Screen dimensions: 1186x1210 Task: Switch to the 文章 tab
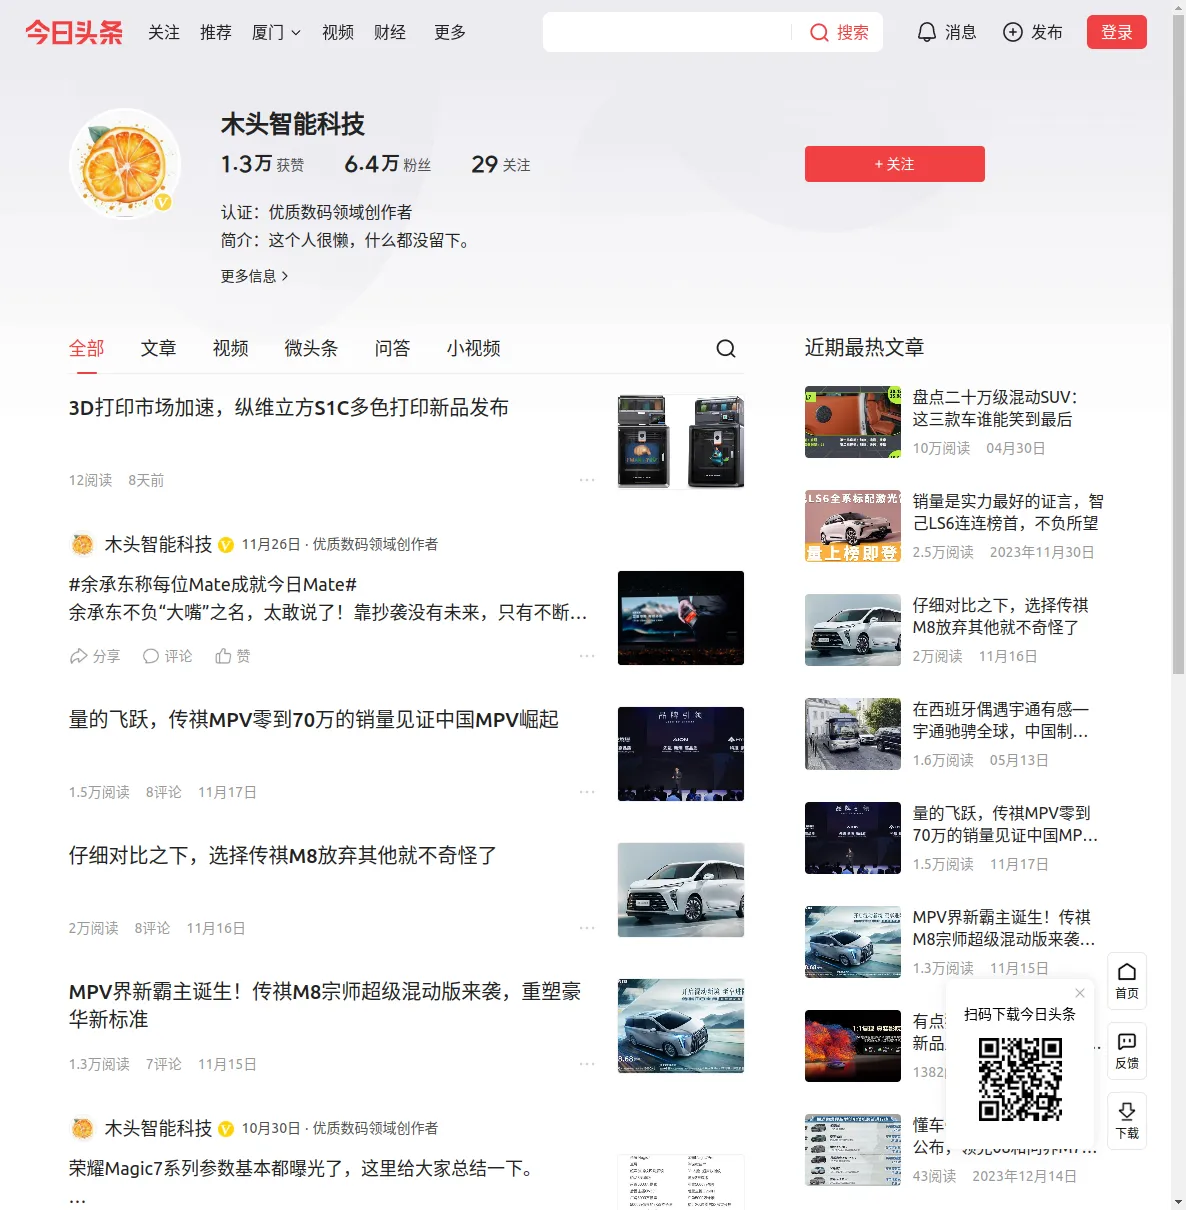[159, 348]
